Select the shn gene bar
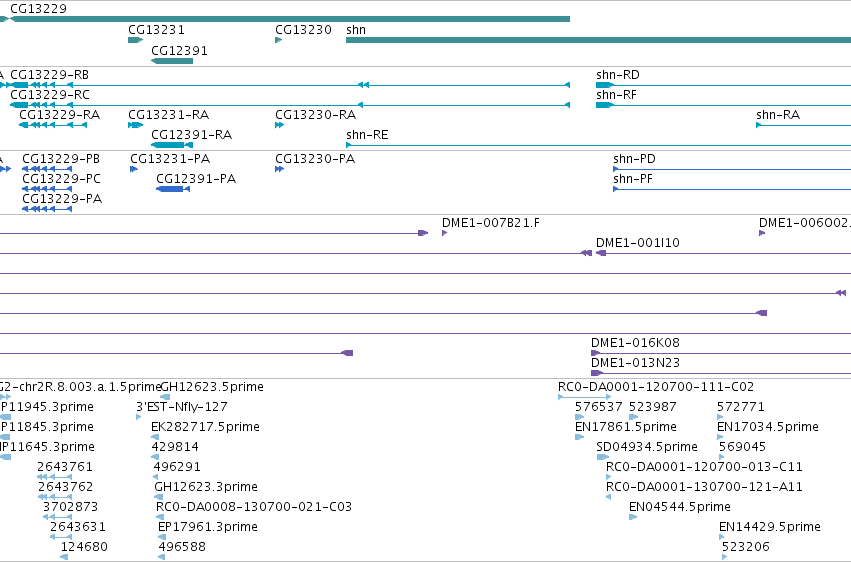The image size is (851, 562). pos(599,40)
